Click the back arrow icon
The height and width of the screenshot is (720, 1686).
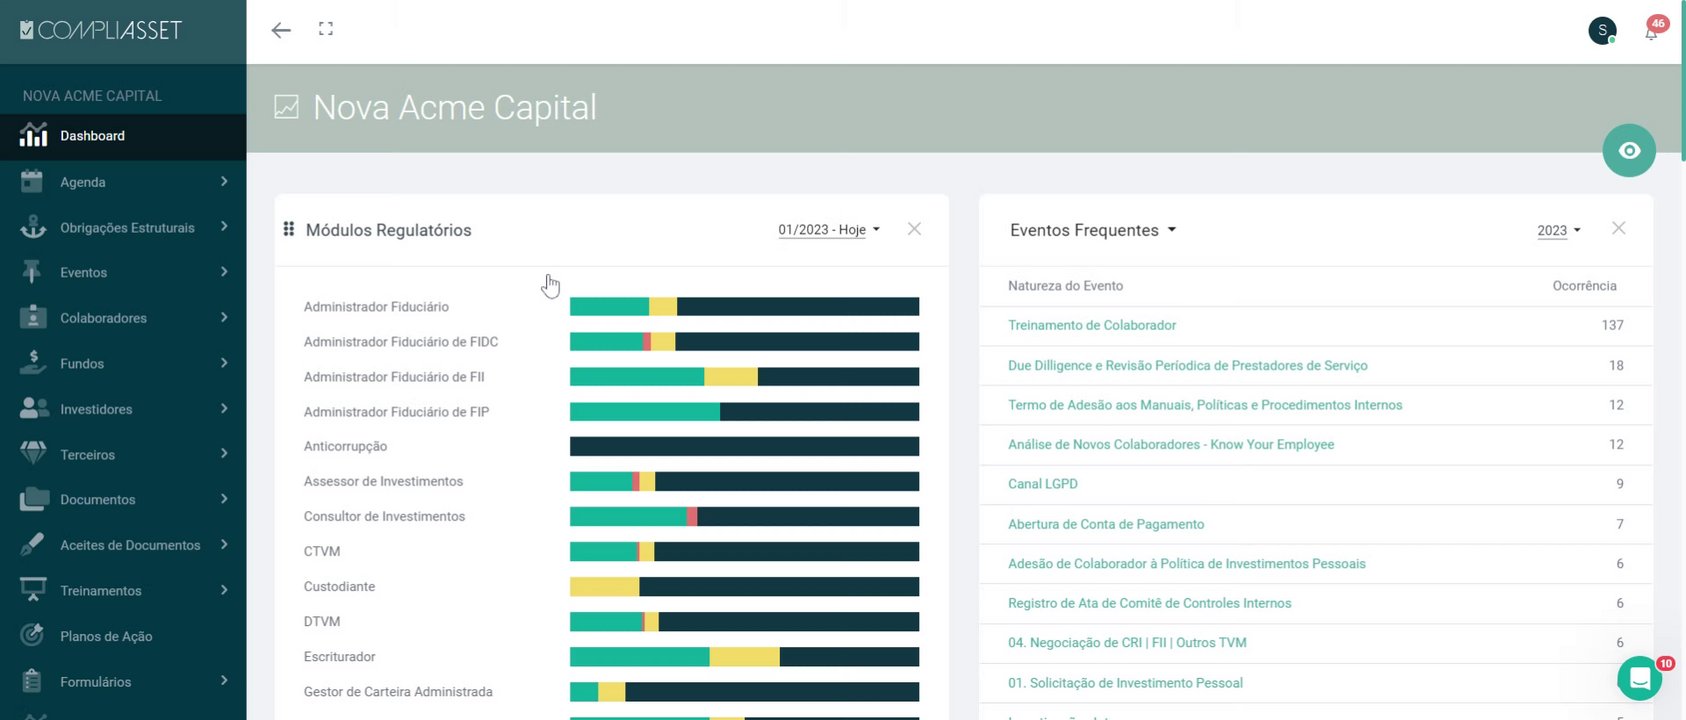pyautogui.click(x=281, y=30)
